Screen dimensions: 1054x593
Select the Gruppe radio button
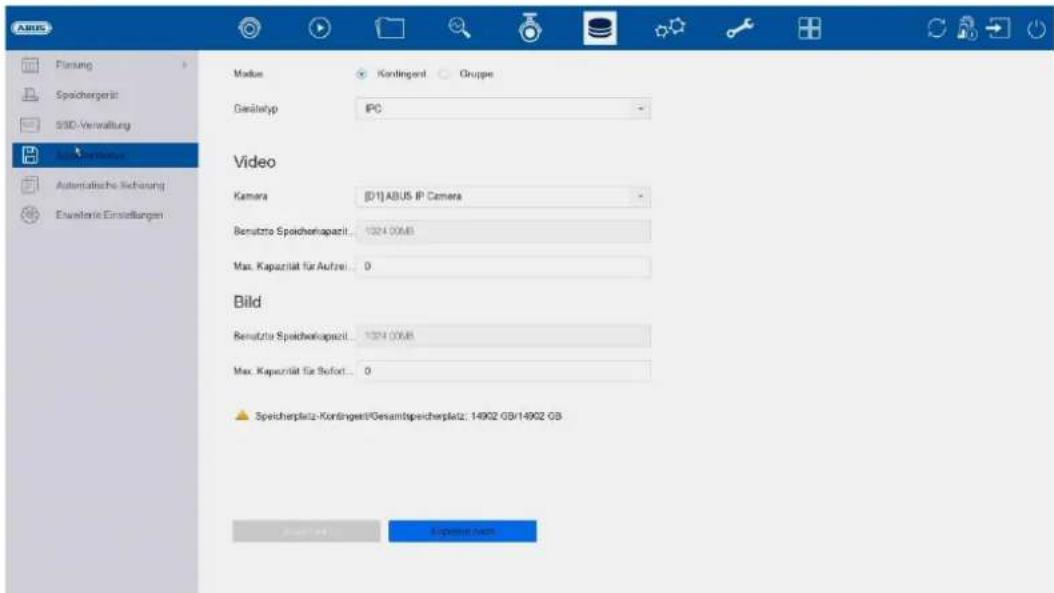[x=444, y=74]
